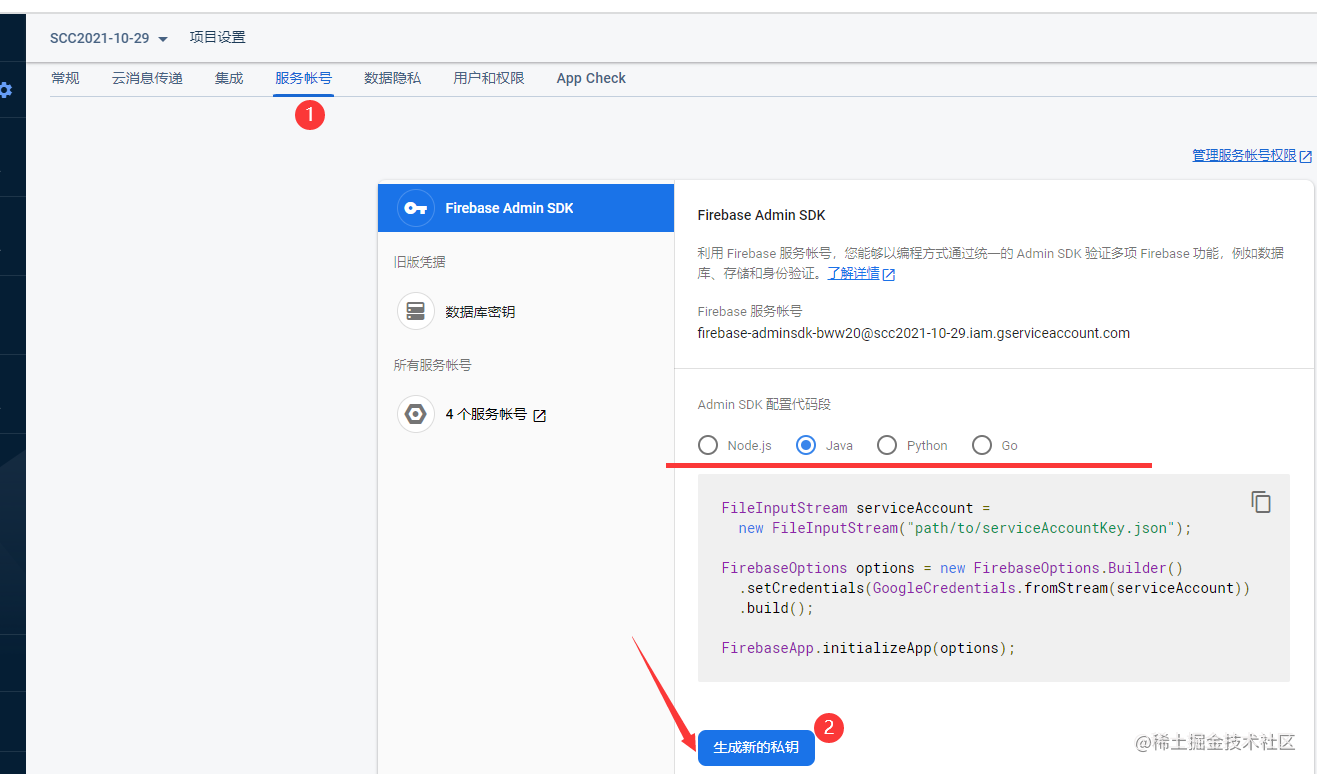This screenshot has height=774, width=1317.
Task: Open the 数据隐私 tab
Action: point(392,77)
